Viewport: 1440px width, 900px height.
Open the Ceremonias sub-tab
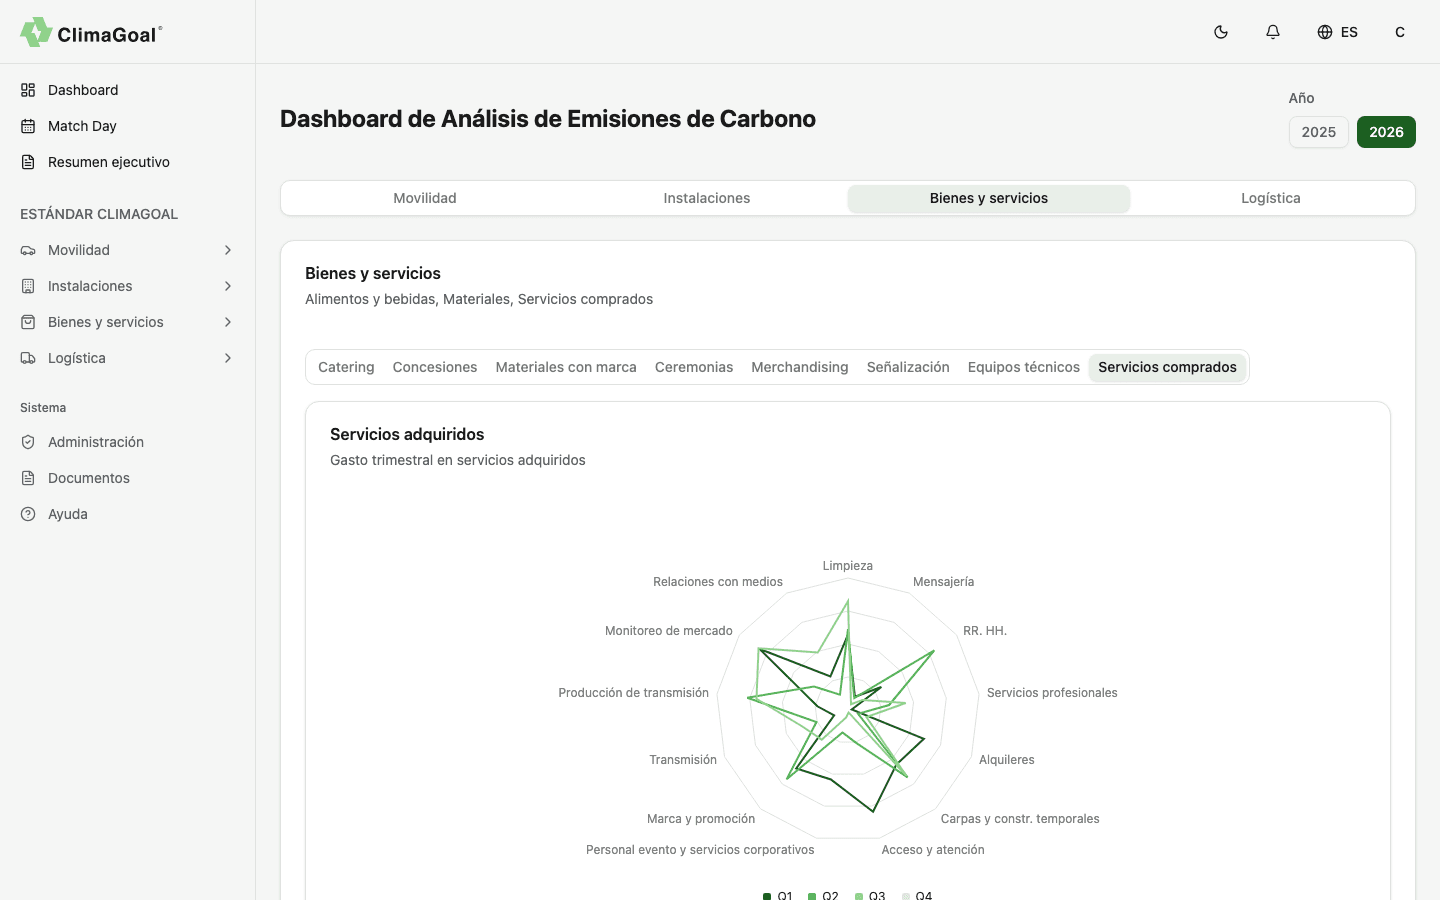pos(694,367)
